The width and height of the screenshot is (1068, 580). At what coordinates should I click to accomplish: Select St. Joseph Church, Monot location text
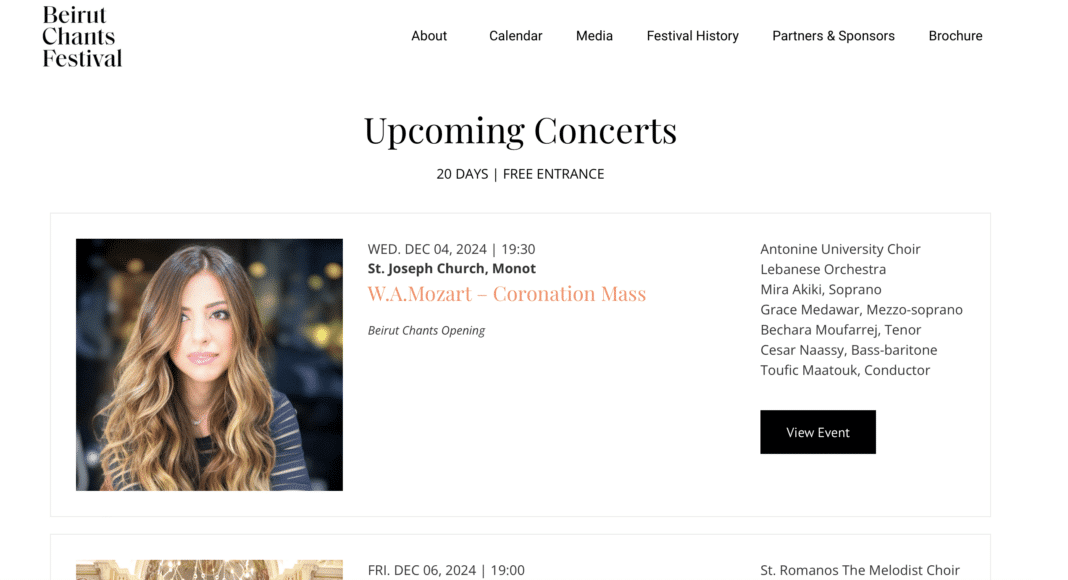(x=451, y=268)
